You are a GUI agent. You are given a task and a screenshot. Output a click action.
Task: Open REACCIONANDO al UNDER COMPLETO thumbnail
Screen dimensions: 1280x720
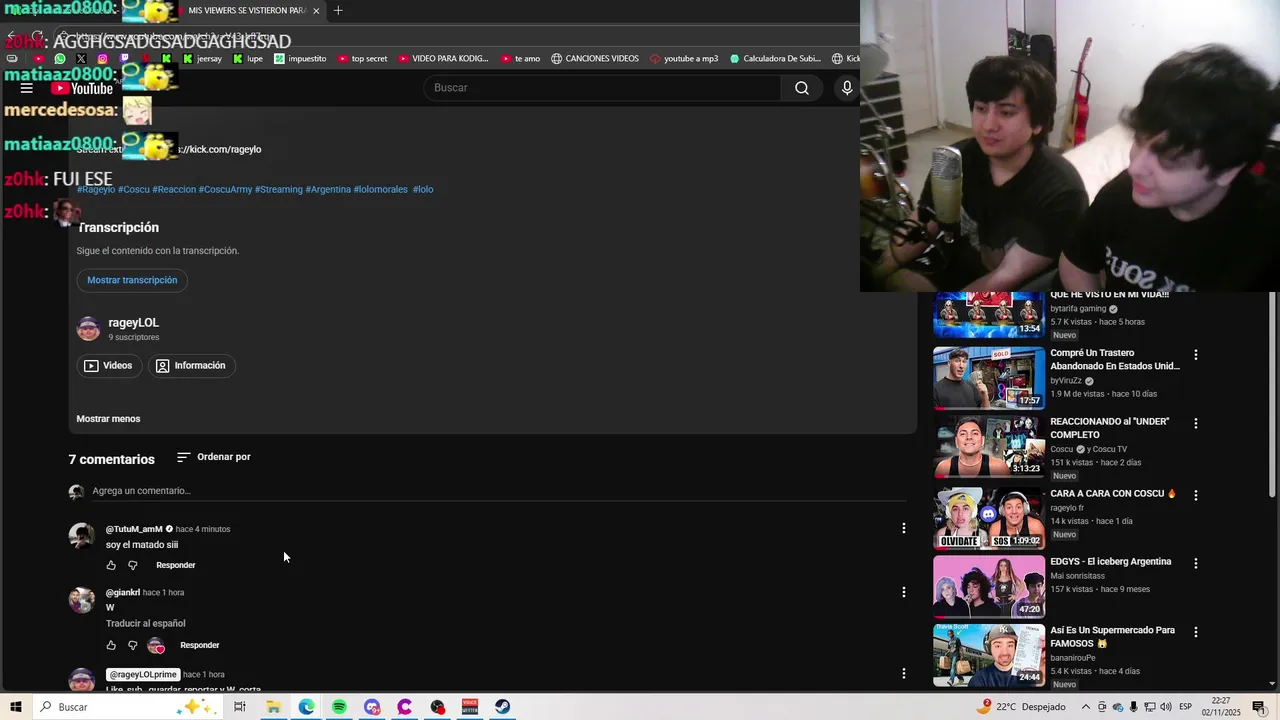click(988, 446)
